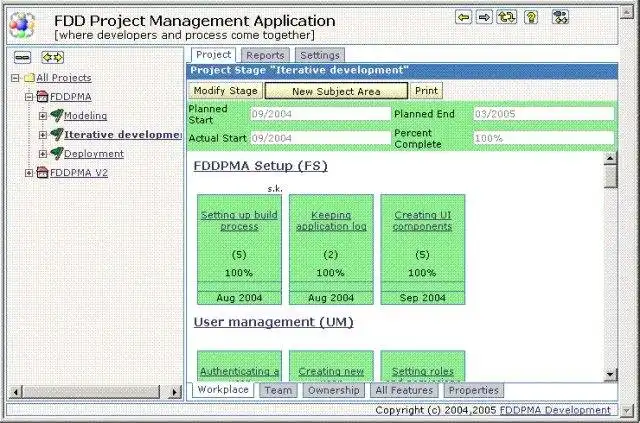Click content pane scroll down arrow

610,374
